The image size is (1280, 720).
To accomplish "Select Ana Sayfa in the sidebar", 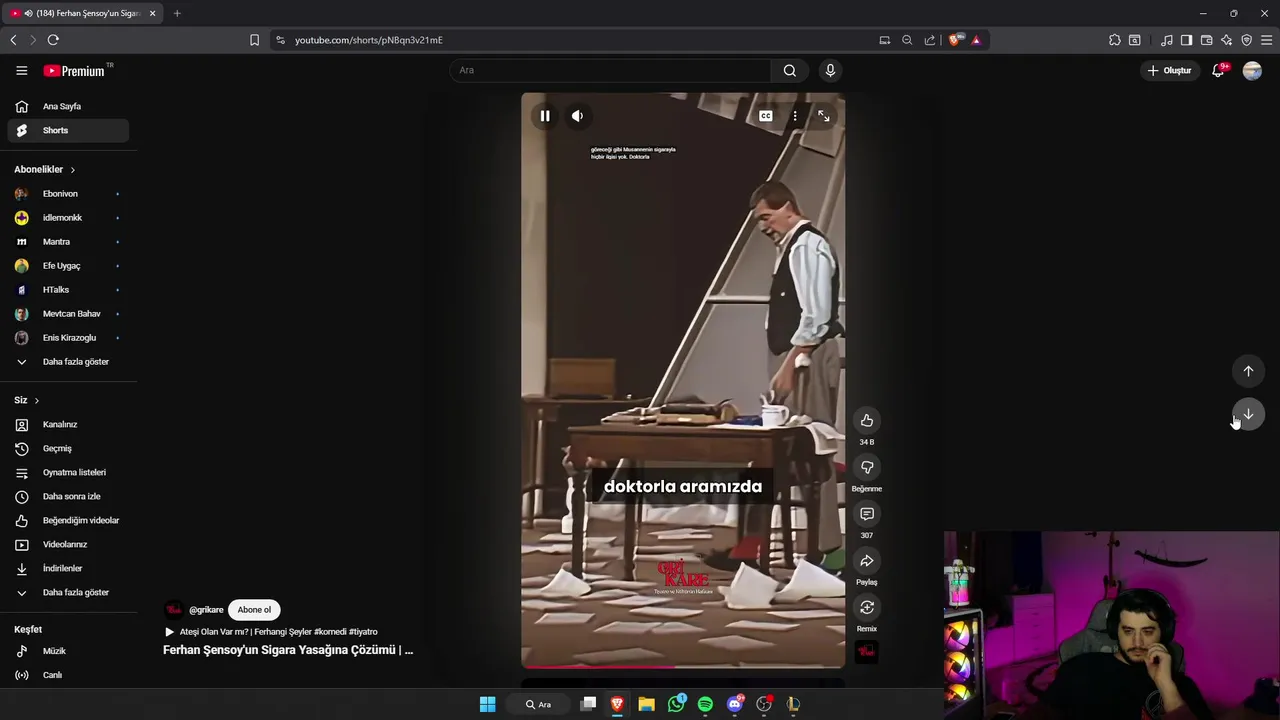I will (68, 106).
